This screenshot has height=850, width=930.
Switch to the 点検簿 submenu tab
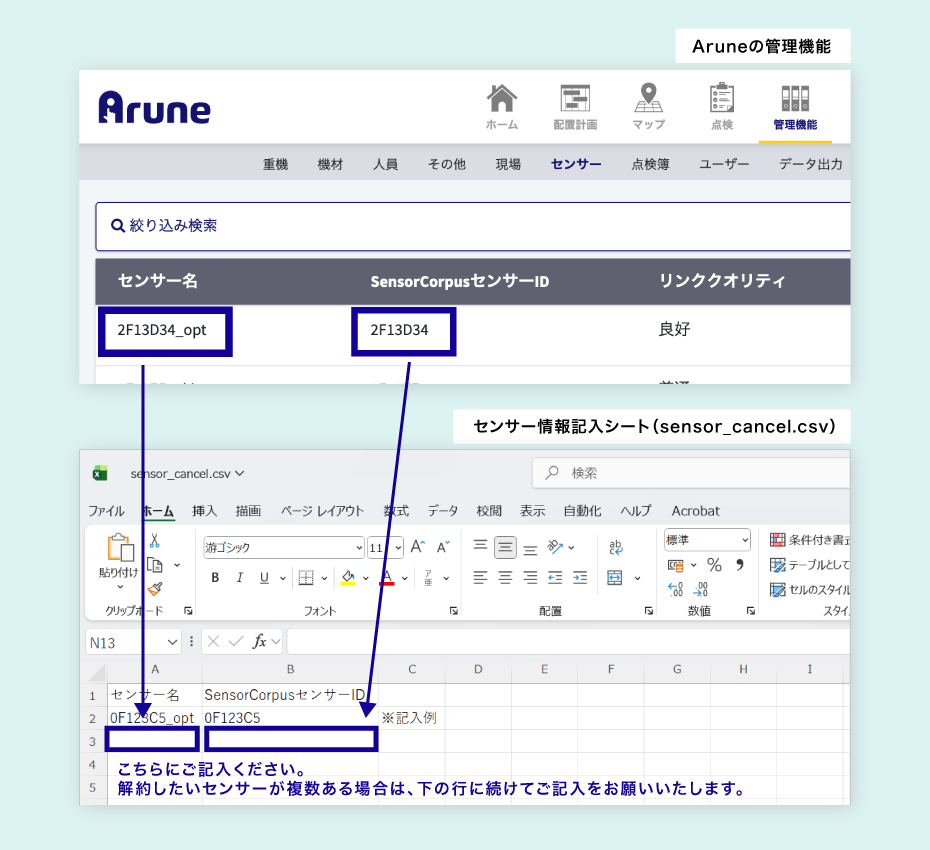coord(650,164)
